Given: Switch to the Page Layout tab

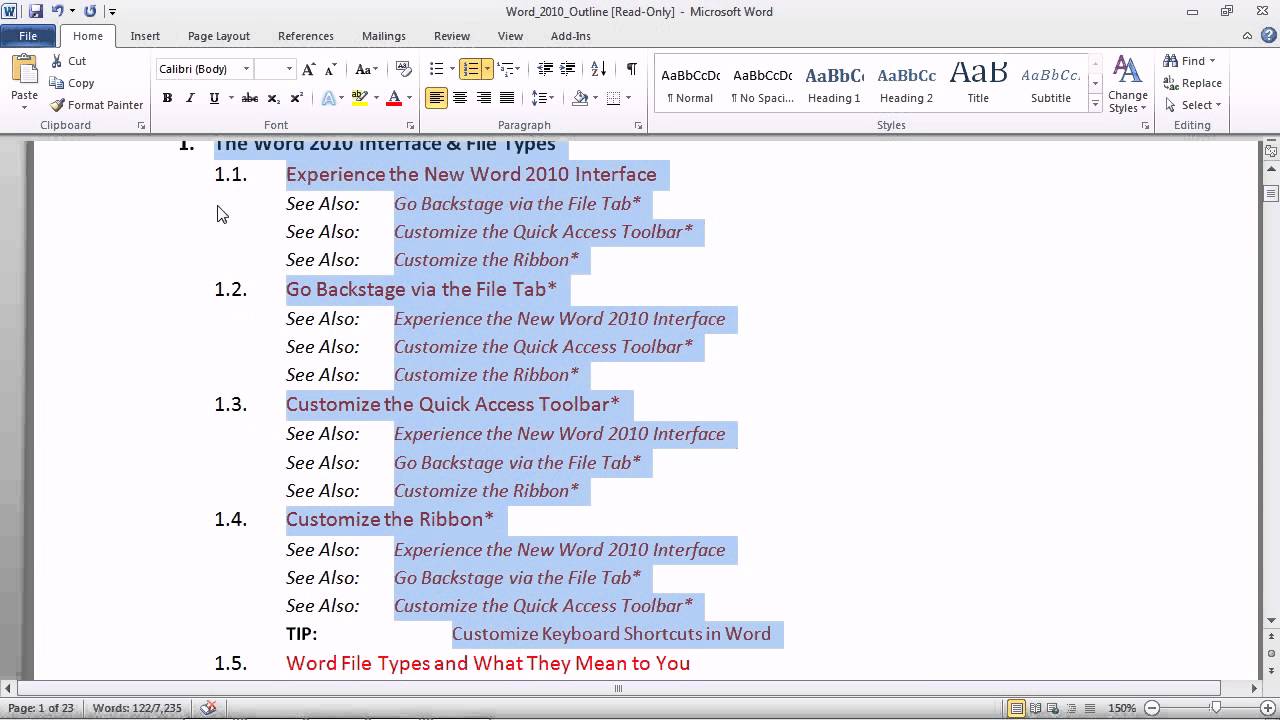Looking at the screenshot, I should tap(219, 36).
